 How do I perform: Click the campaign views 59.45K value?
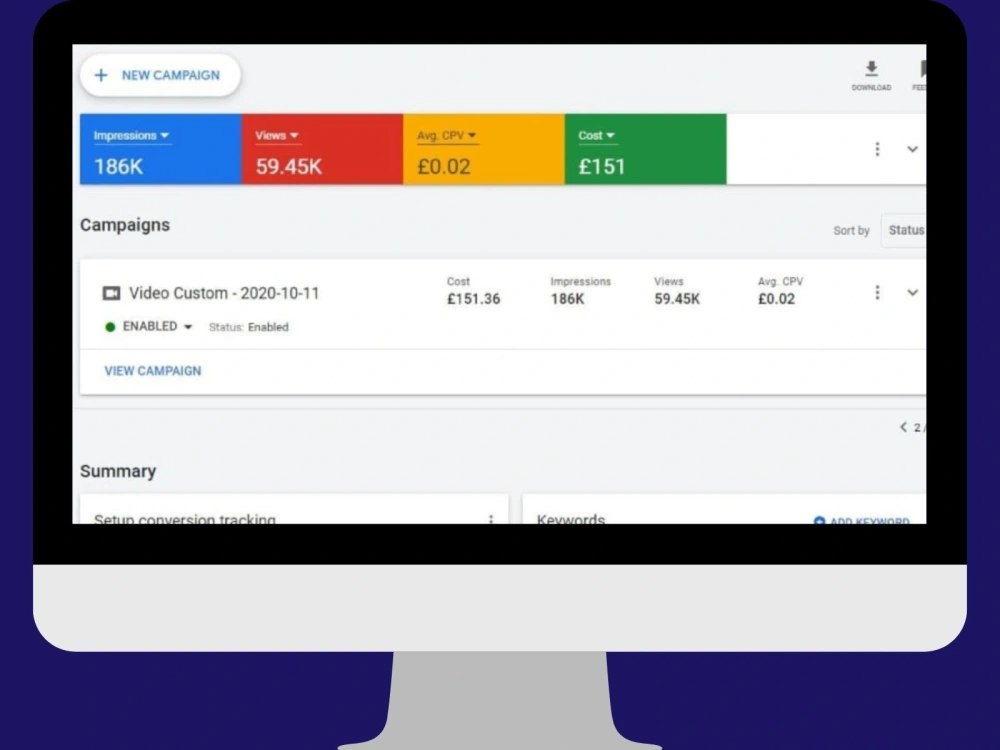(677, 299)
